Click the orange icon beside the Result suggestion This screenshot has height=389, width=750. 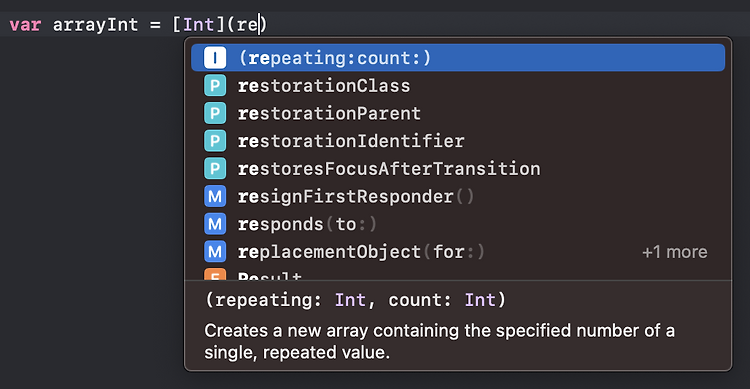pos(215,275)
